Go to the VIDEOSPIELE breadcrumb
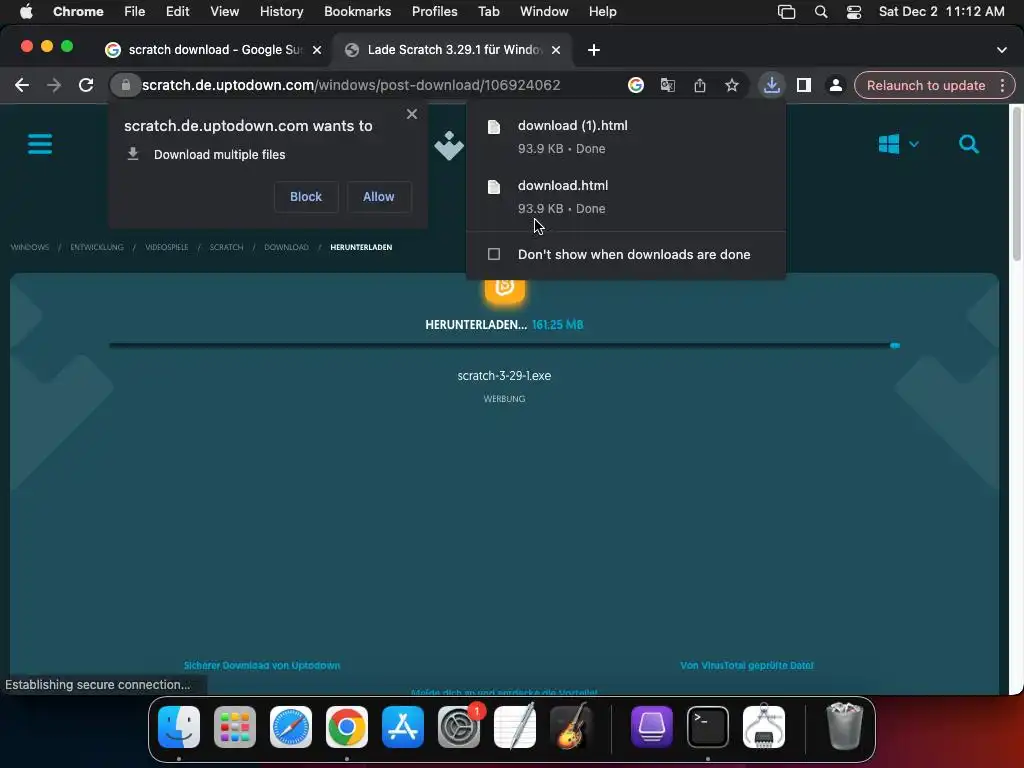This screenshot has height=768, width=1024. pyautogui.click(x=167, y=248)
